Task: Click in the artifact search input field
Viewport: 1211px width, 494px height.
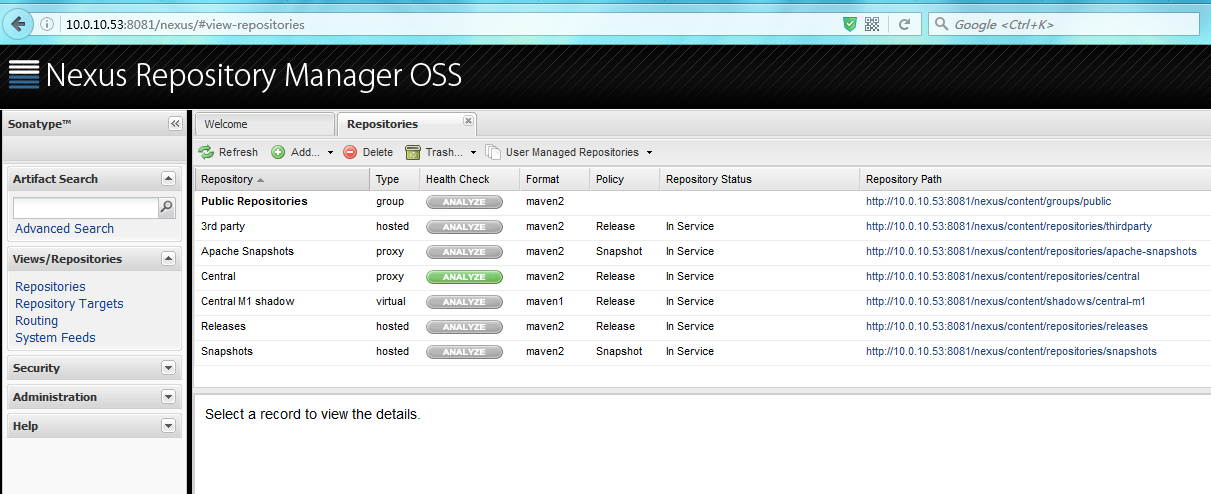Action: [86, 208]
